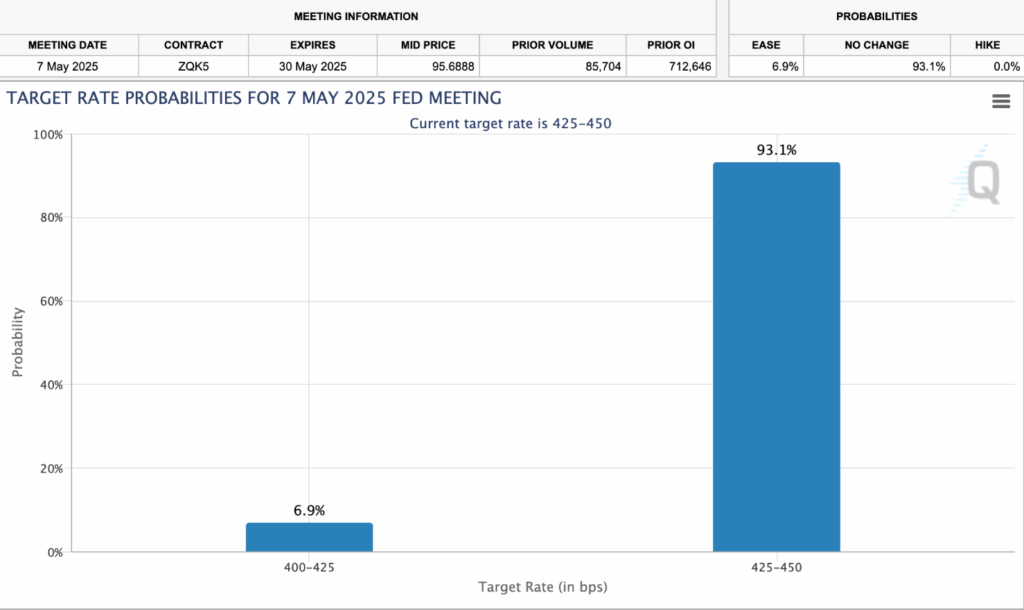Select the ZQK5 contract cell
1024x610 pixels.
tap(193, 66)
